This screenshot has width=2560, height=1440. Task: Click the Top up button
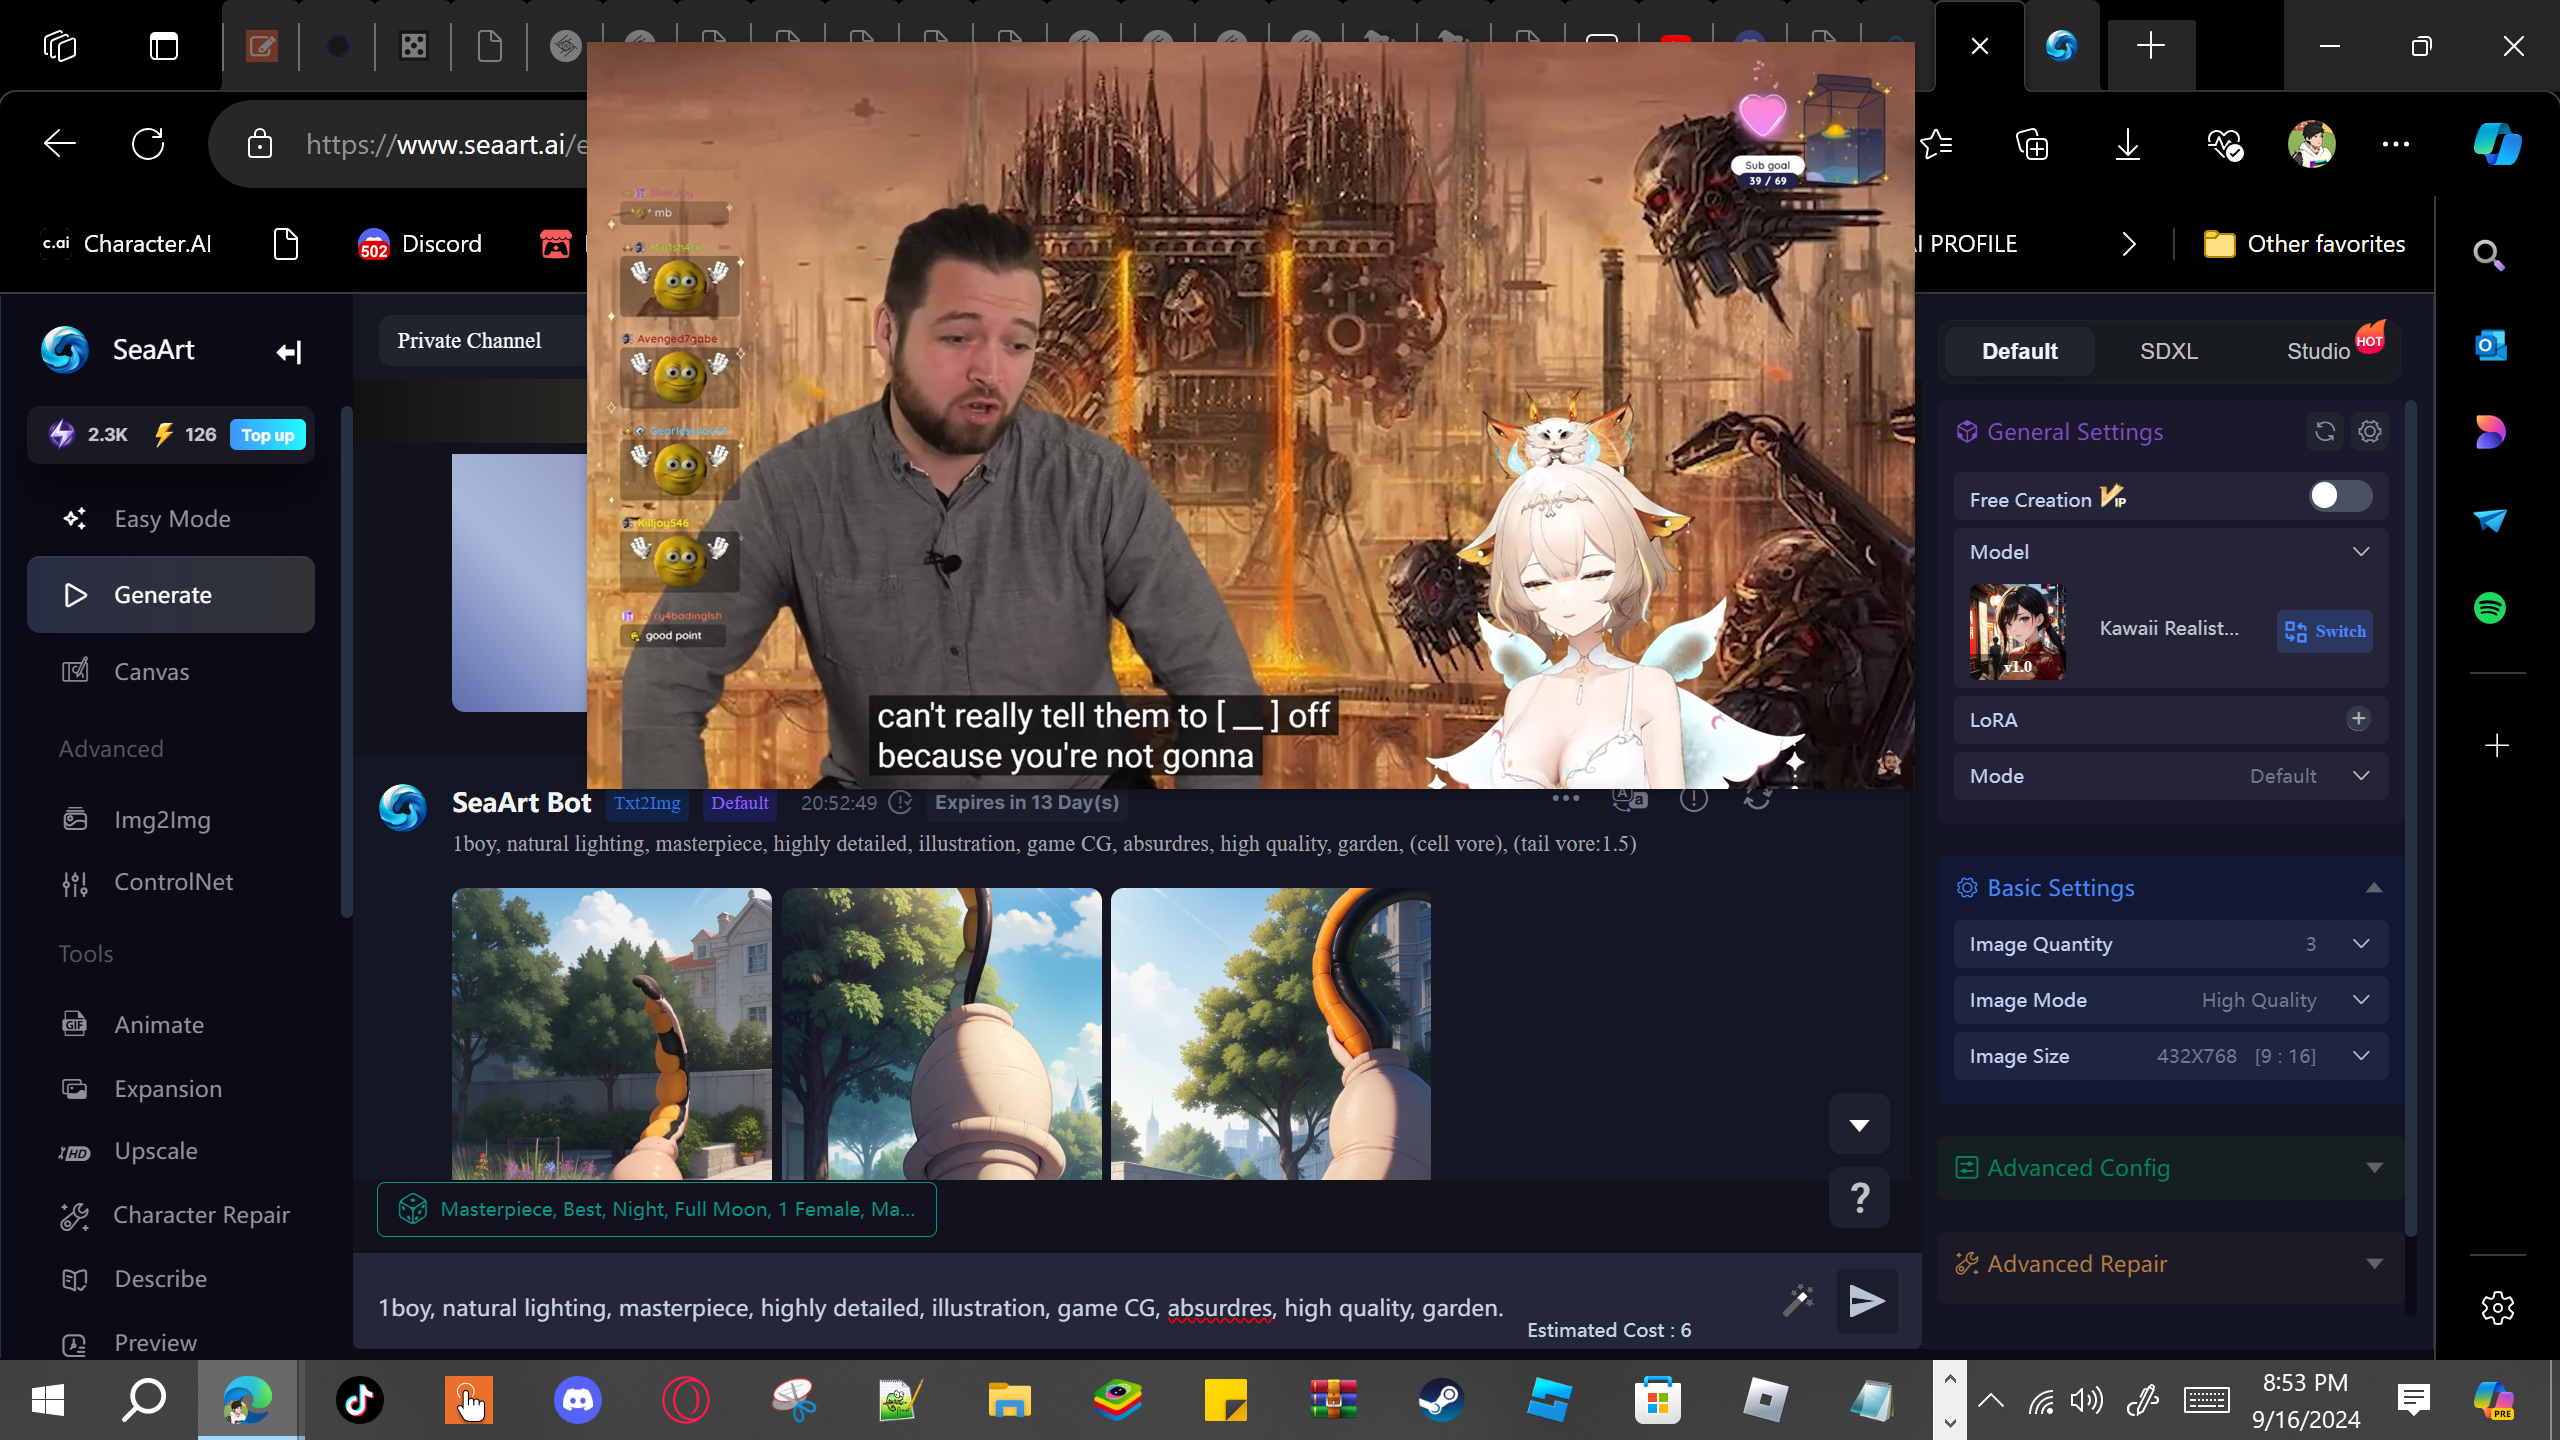pos(268,435)
